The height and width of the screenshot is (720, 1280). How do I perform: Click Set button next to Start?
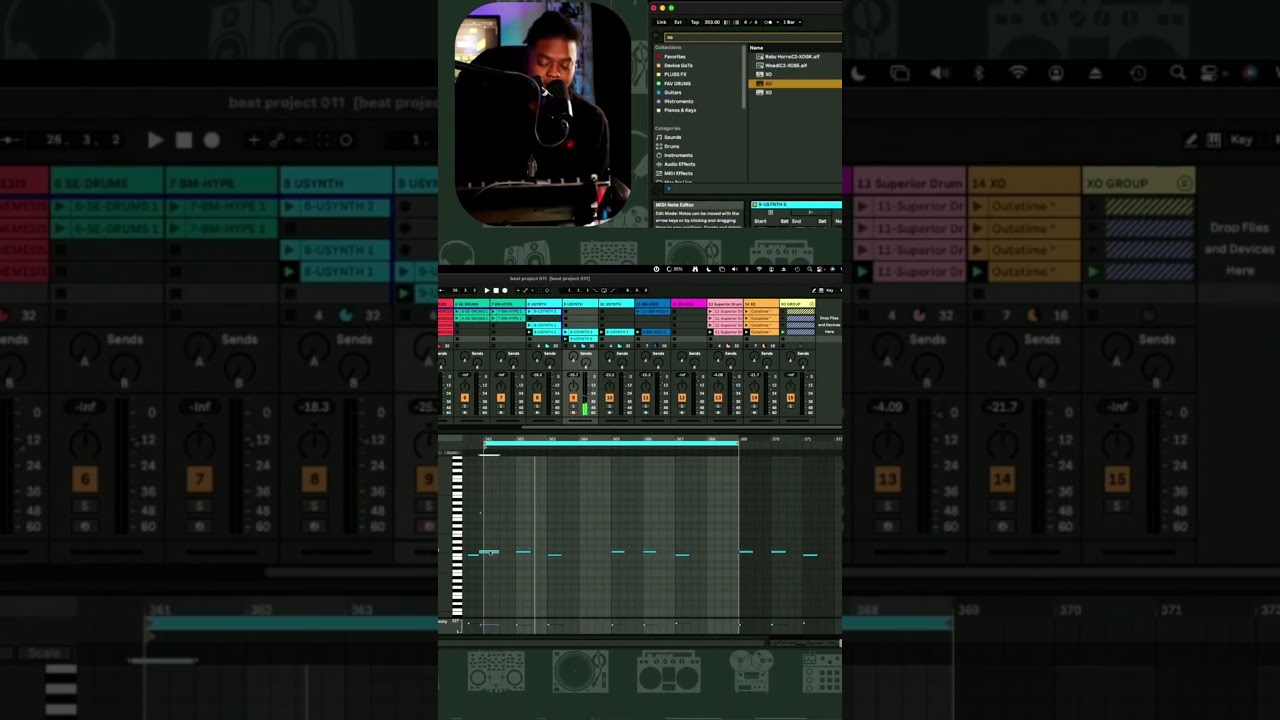pyautogui.click(x=784, y=221)
